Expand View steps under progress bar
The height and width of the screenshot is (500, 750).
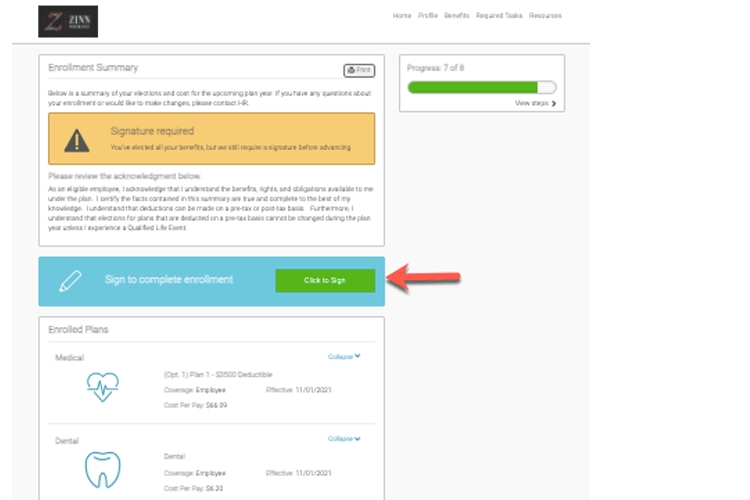535,103
